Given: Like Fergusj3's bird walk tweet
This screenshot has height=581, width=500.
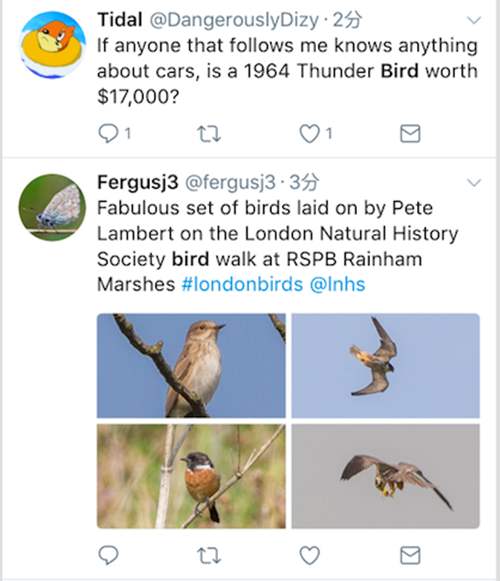Looking at the screenshot, I should click(x=309, y=555).
